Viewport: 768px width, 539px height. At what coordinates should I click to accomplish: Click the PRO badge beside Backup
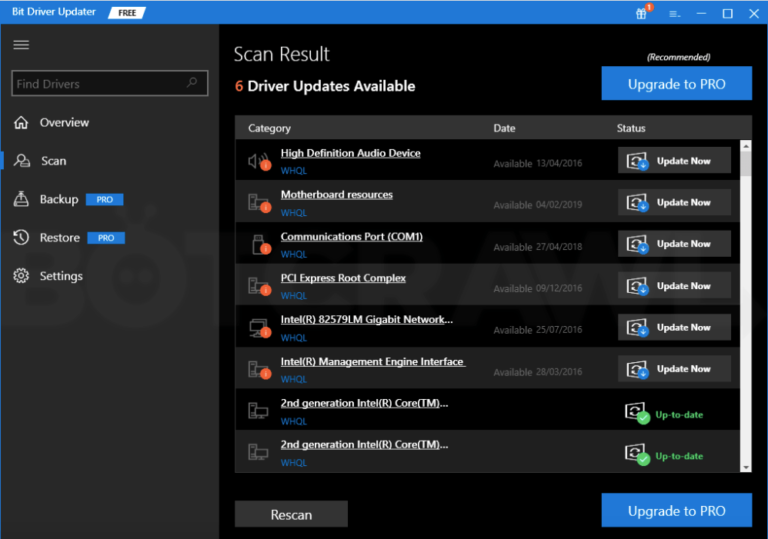(x=104, y=199)
